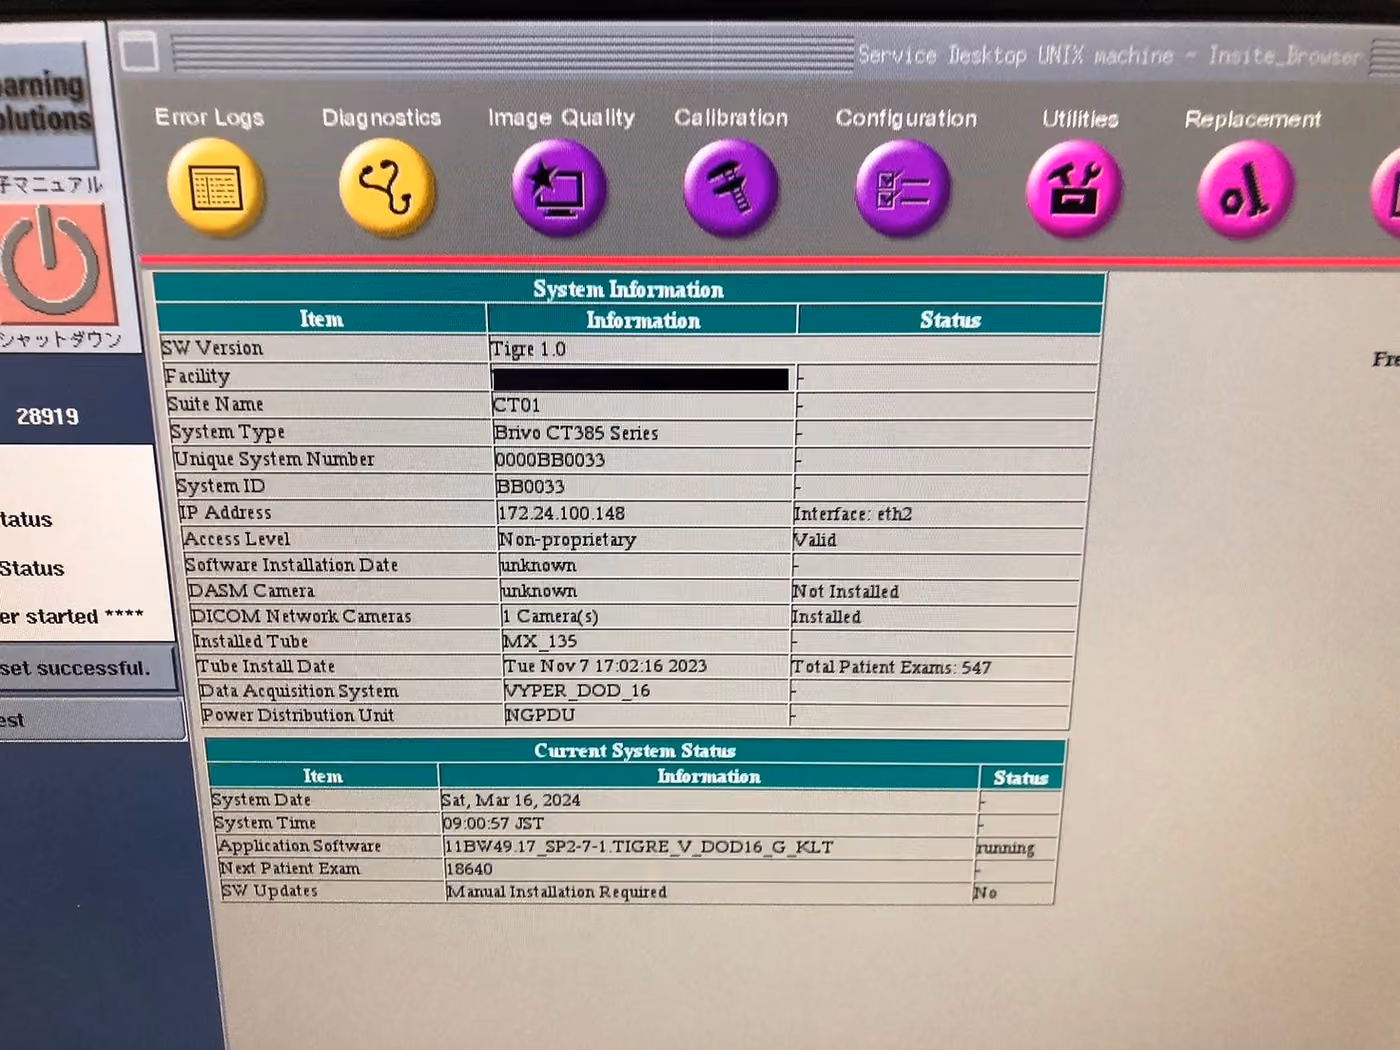This screenshot has height=1050, width=1400.
Task: Select the 'Software Installation Date' label
Action: click(x=291, y=565)
